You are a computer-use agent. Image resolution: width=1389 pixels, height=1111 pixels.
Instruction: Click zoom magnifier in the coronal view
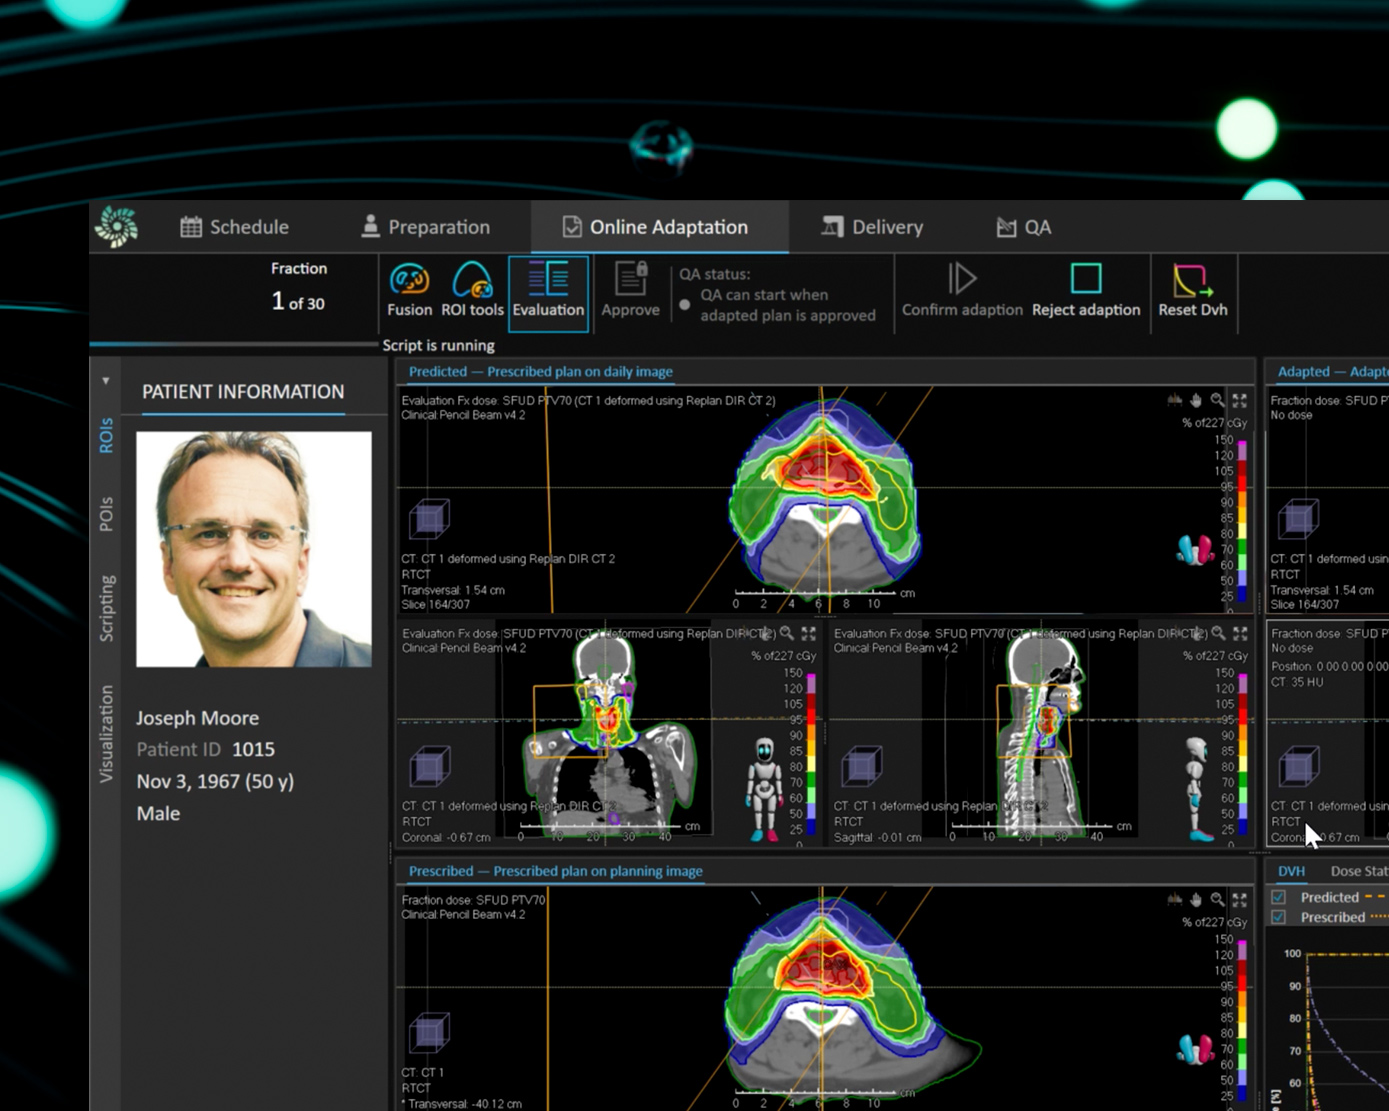point(787,633)
